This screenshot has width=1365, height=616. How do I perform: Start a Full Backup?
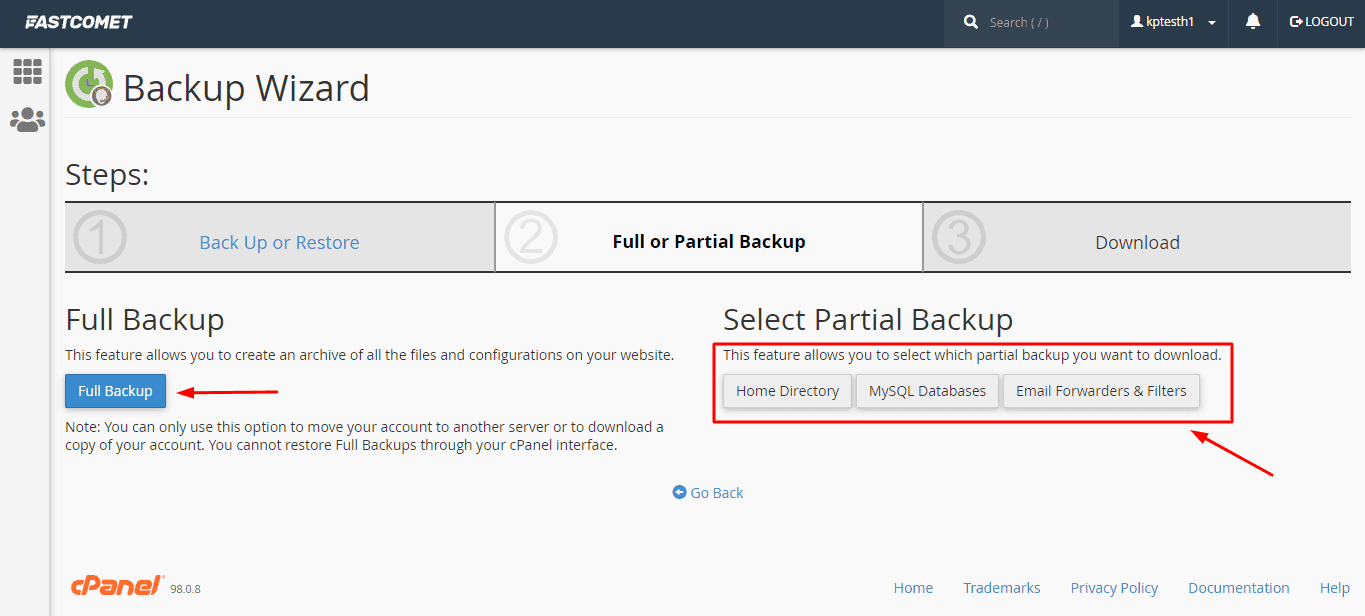115,391
